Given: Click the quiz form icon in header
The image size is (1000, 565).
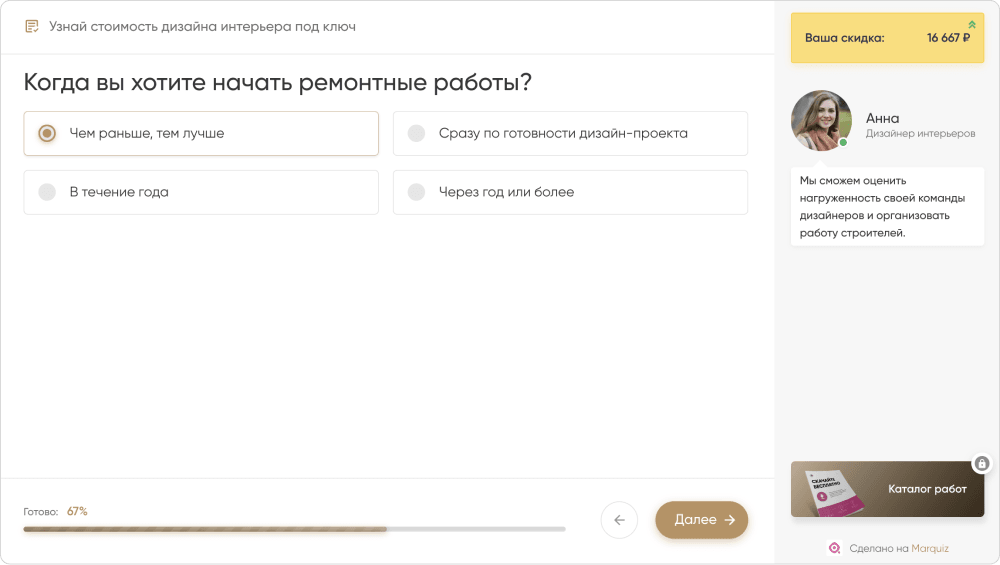Looking at the screenshot, I should (x=32, y=27).
